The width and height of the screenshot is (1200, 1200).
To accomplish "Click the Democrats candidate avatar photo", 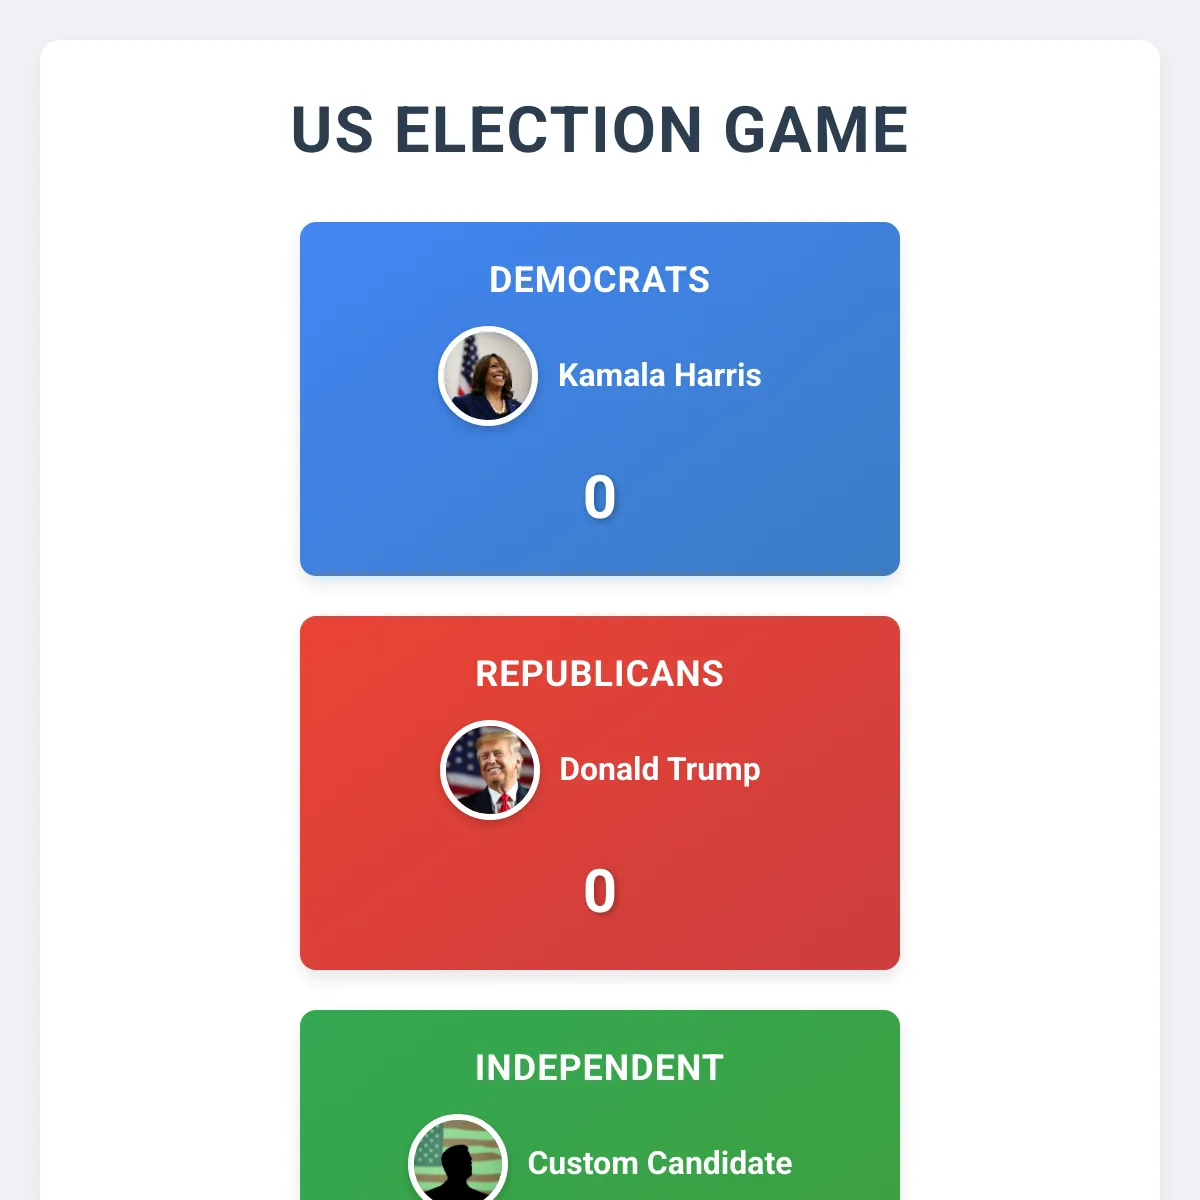I will coord(488,376).
